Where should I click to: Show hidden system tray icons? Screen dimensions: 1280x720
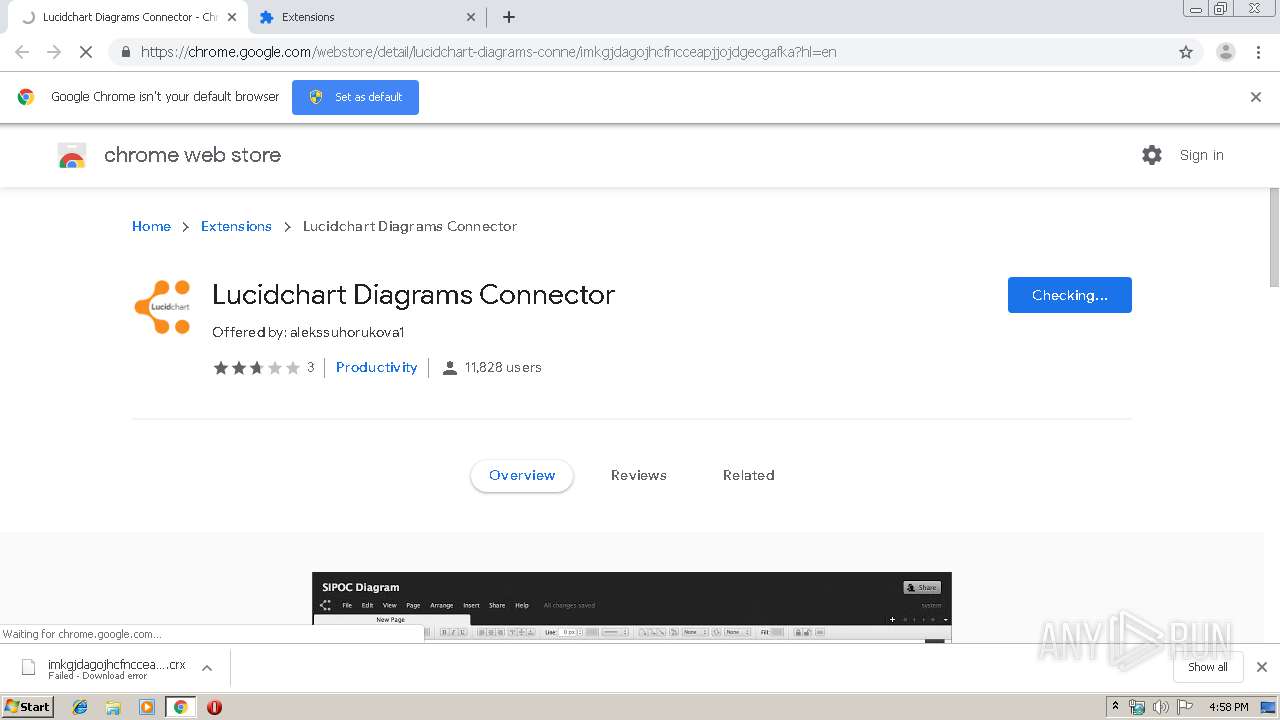(x=1115, y=707)
